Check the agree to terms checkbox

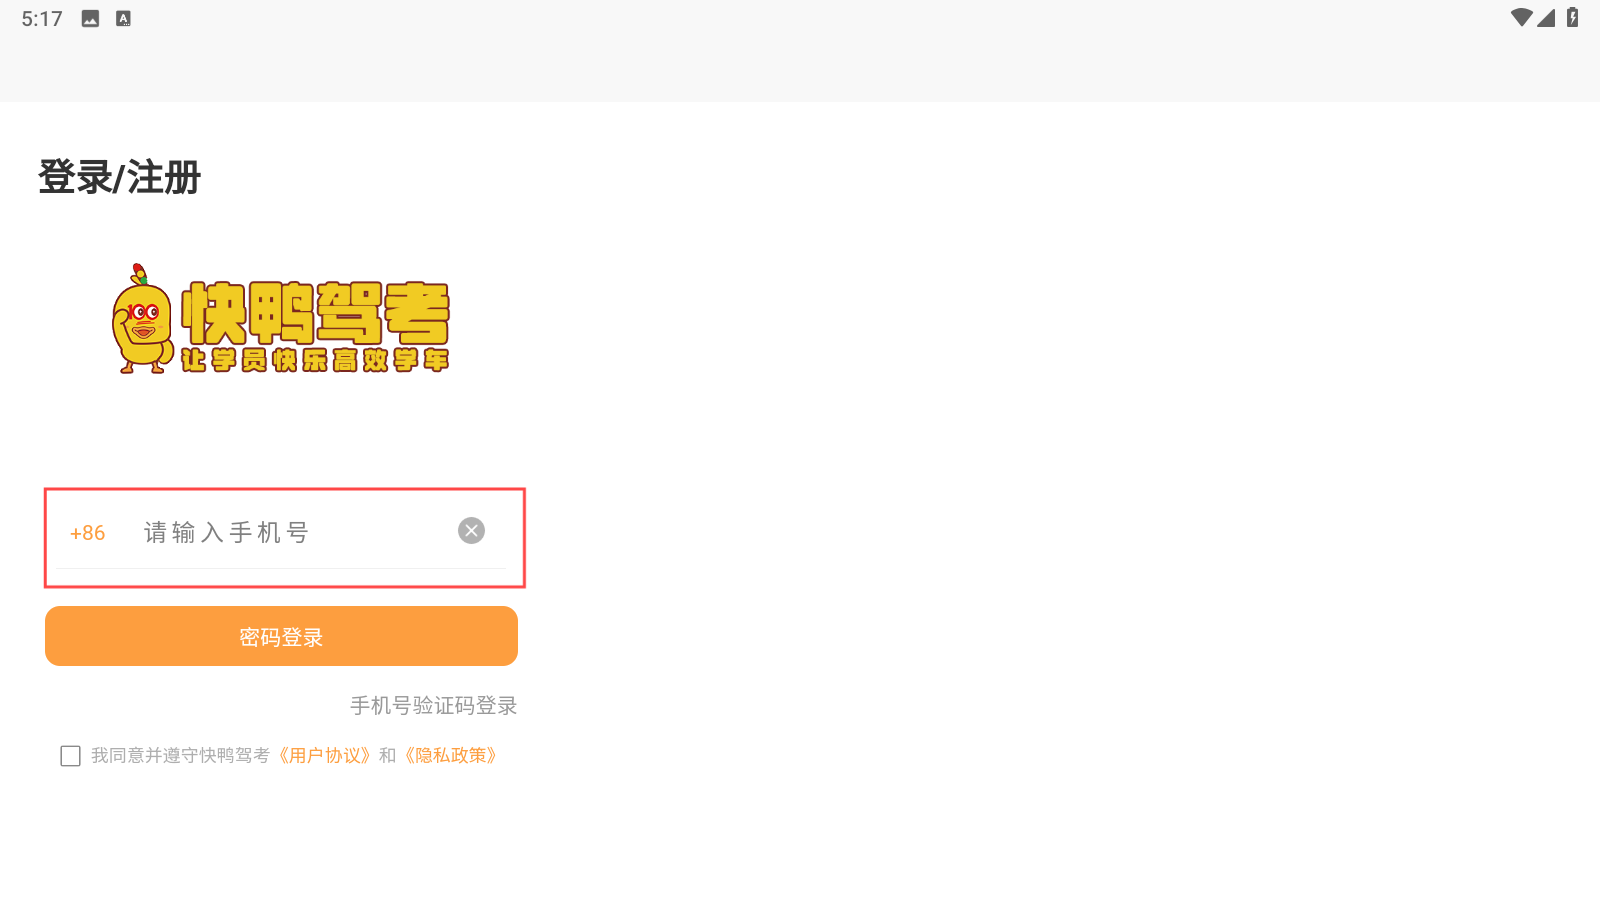(70, 756)
